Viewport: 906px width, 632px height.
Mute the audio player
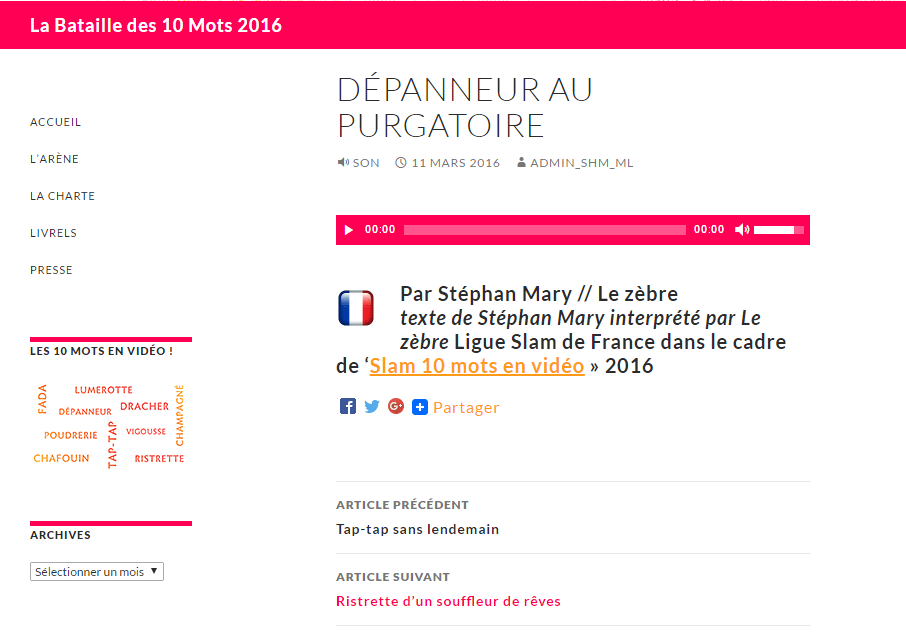[x=741, y=229]
